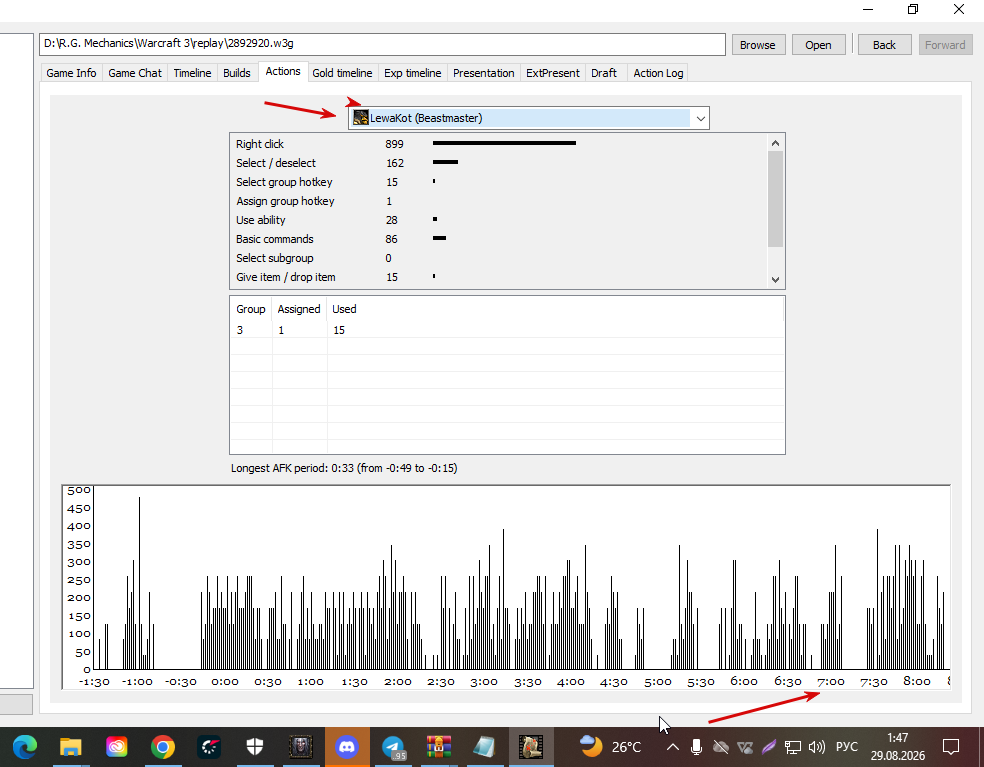This screenshot has height=767, width=984.
Task: Select the Use ability row
Action: pyautogui.click(x=499, y=220)
